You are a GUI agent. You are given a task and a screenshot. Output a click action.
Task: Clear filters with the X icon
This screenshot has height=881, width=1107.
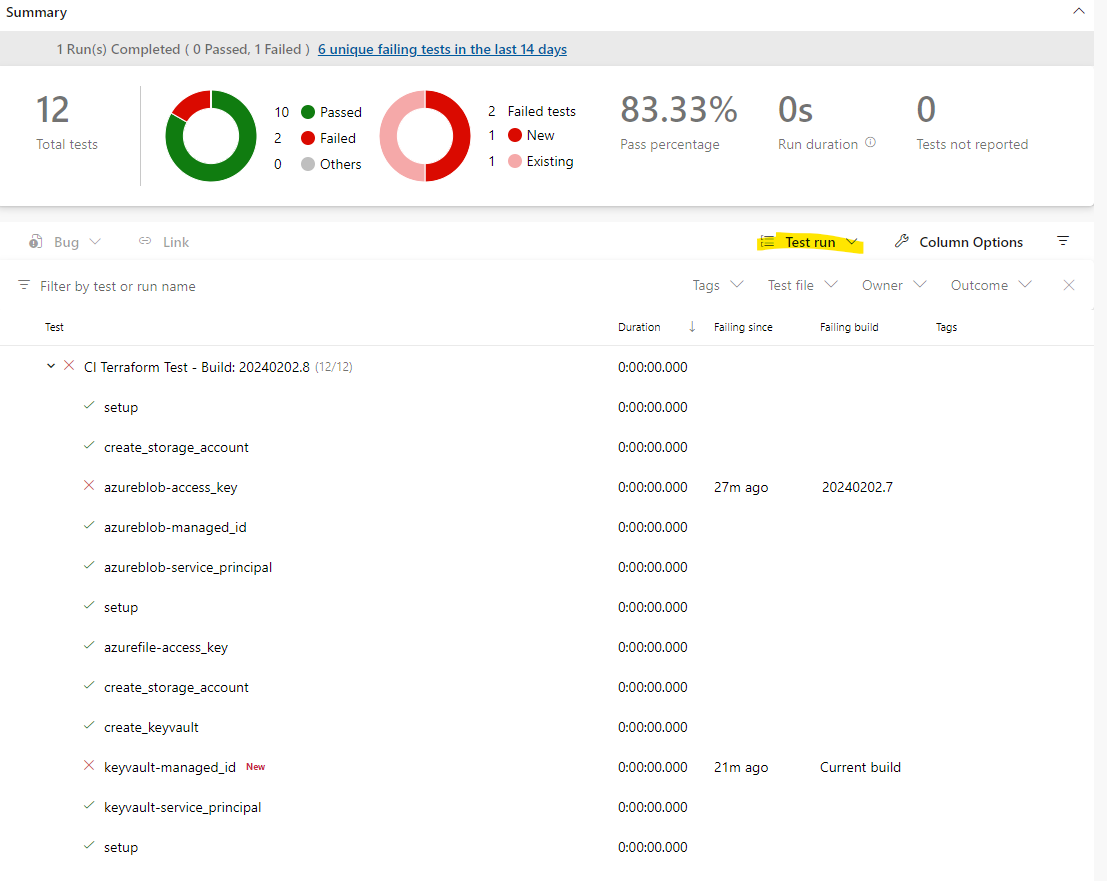tap(1069, 285)
